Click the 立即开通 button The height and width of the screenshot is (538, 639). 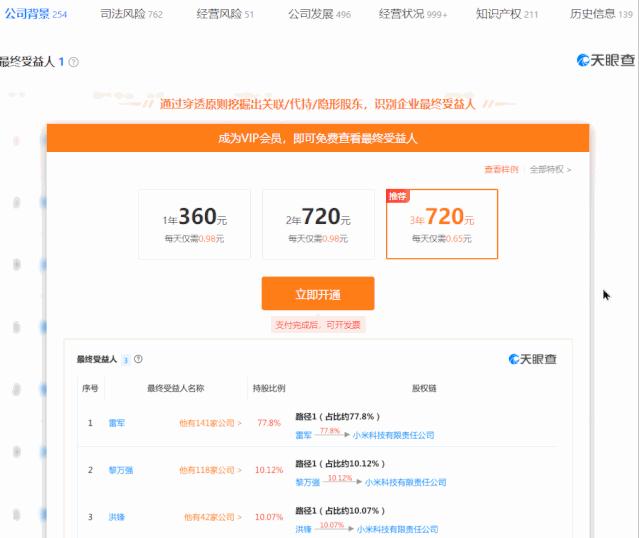coord(318,293)
